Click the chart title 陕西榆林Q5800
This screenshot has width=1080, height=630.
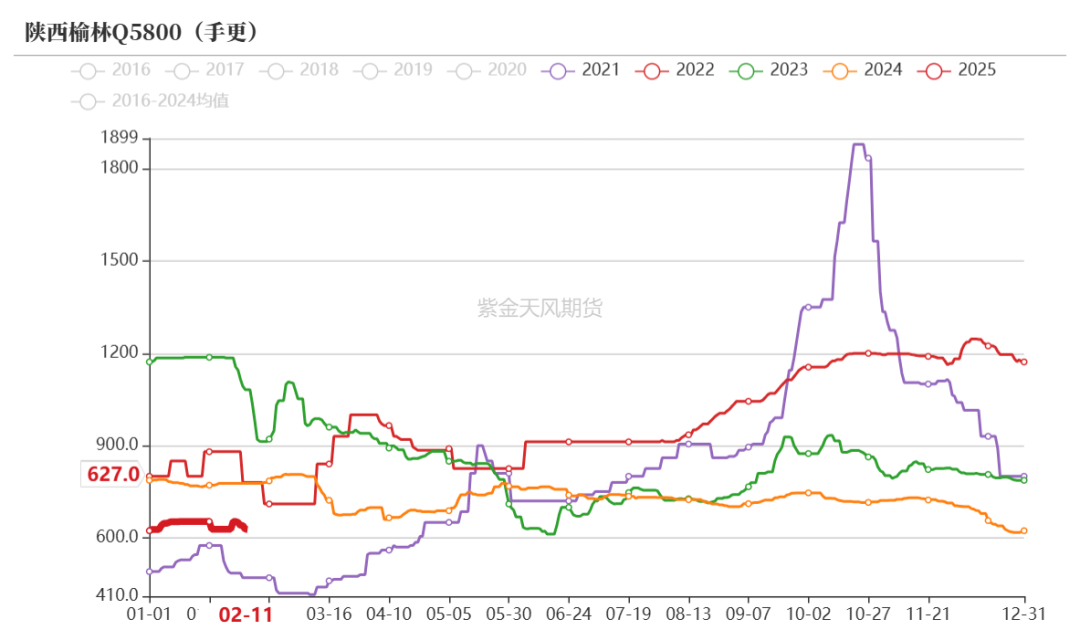pyautogui.click(x=103, y=32)
